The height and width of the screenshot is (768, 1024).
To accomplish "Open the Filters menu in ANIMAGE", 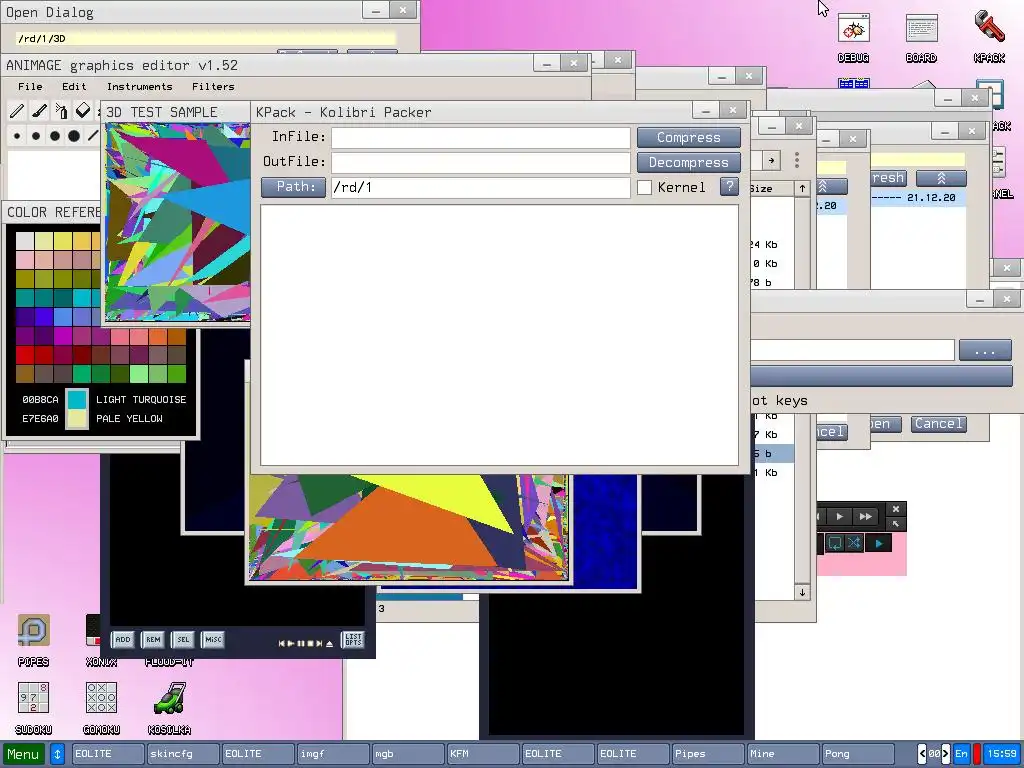I will click(x=213, y=86).
